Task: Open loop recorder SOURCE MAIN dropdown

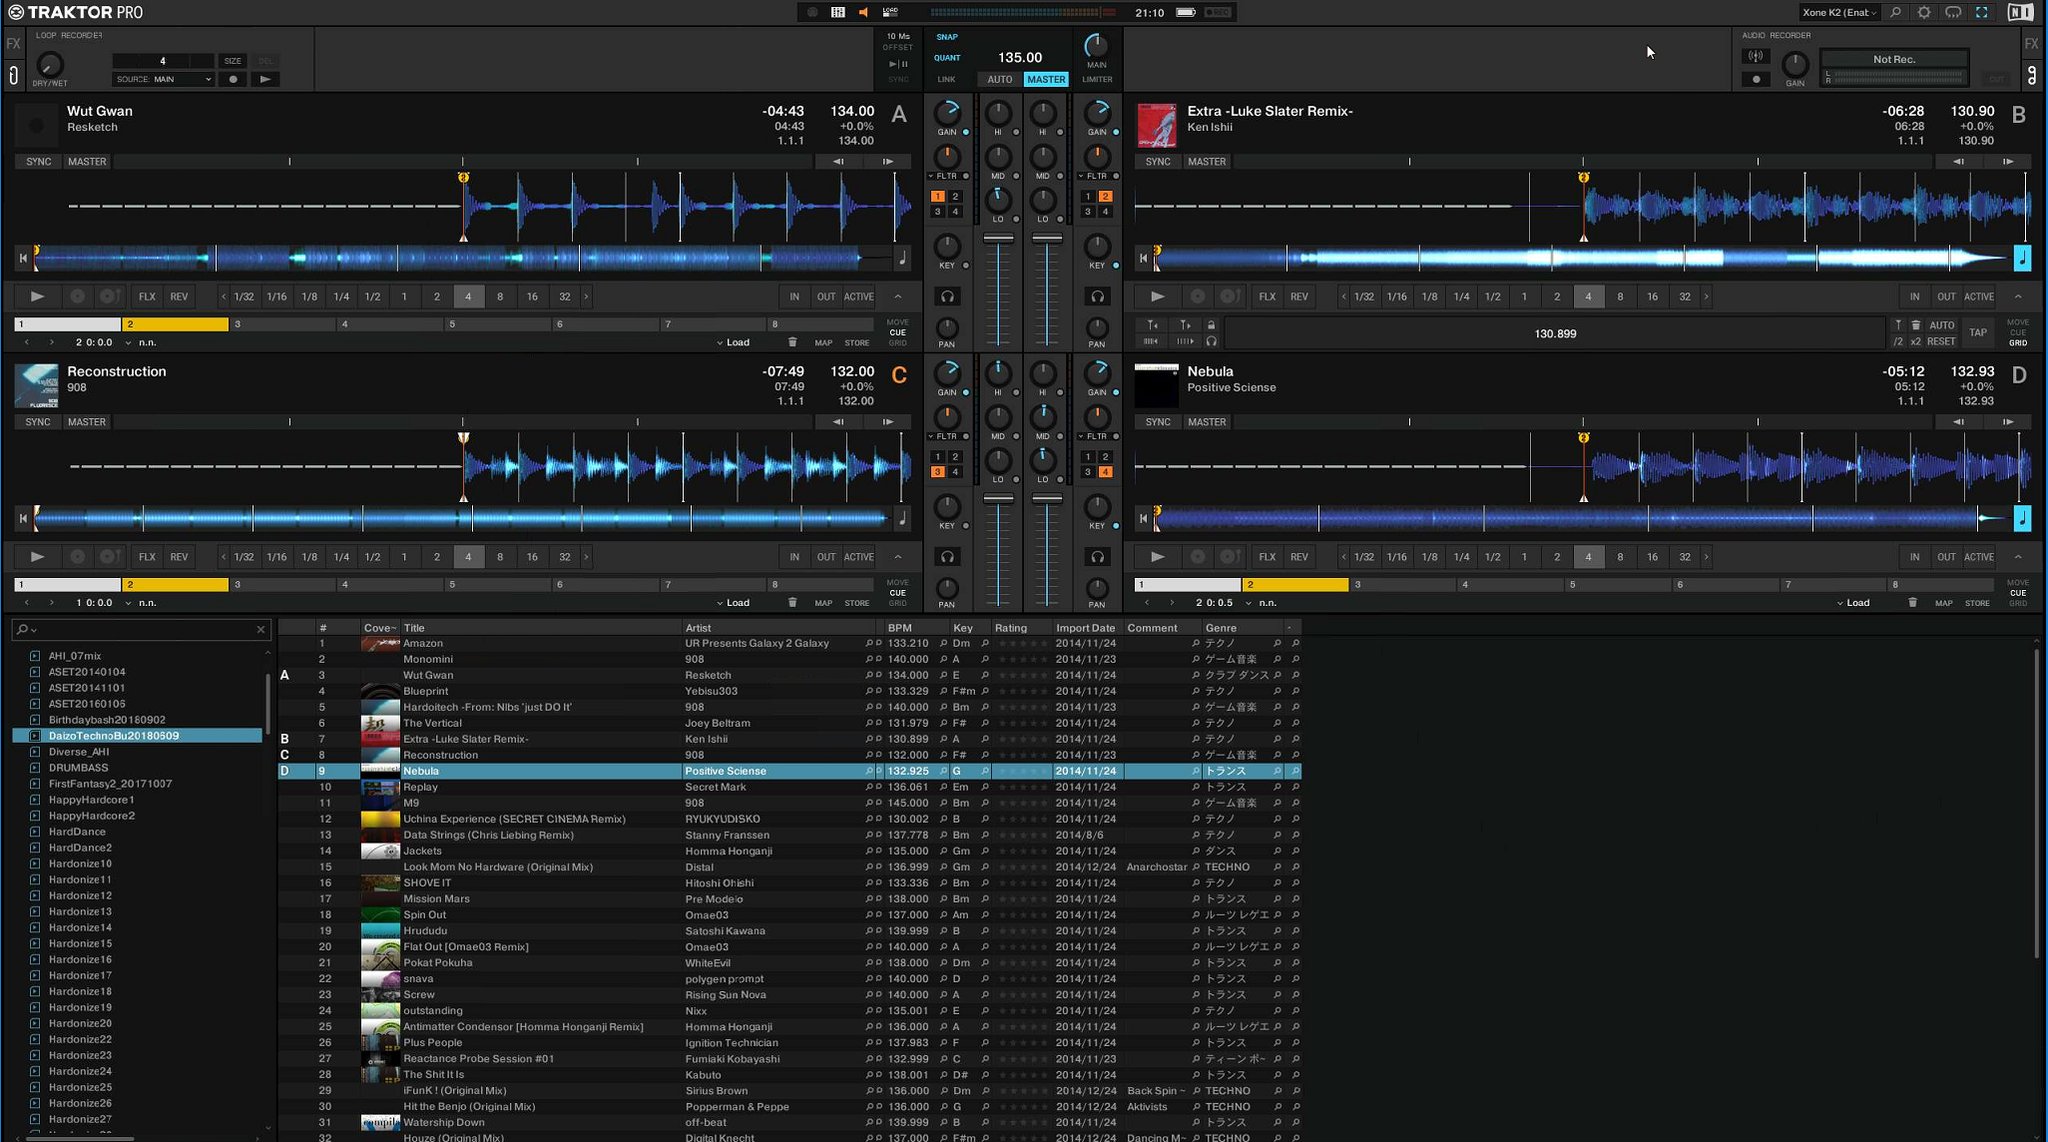Action: coord(164,79)
